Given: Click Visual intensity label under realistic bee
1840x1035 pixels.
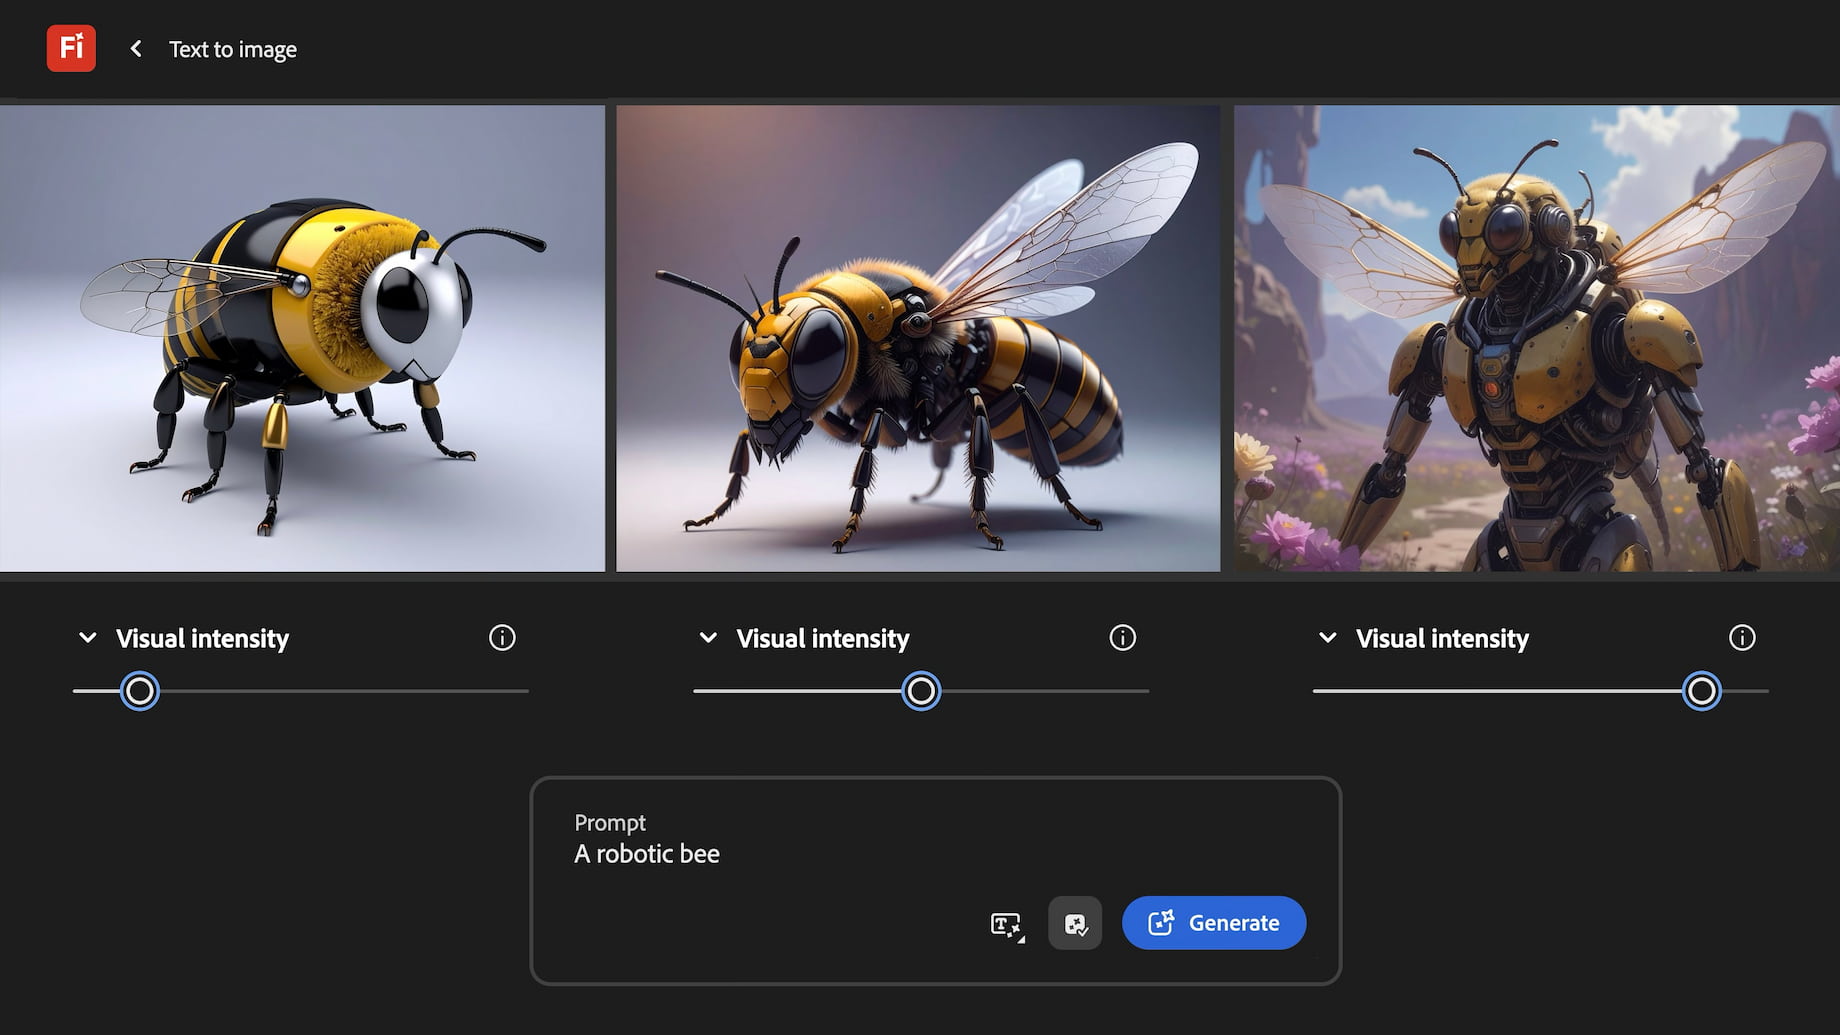Looking at the screenshot, I should (x=823, y=638).
